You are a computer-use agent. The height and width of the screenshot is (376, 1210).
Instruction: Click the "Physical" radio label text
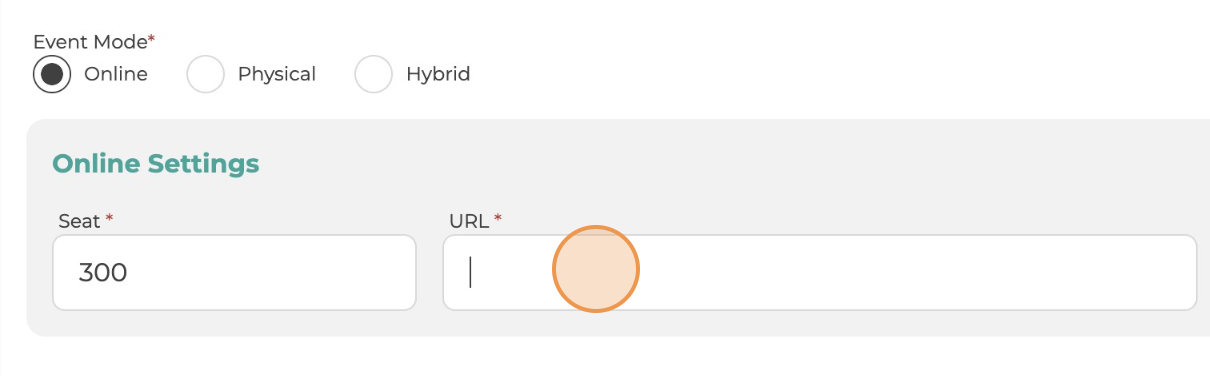pos(277,74)
